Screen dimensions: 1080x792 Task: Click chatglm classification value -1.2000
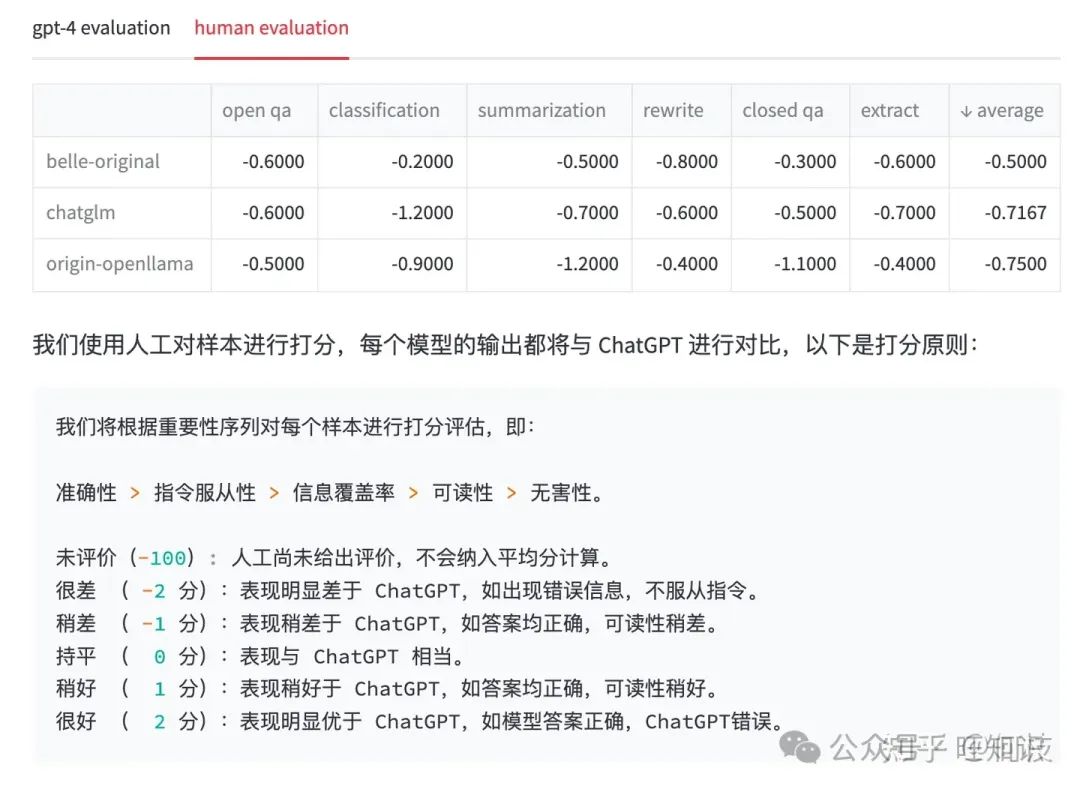pos(422,212)
